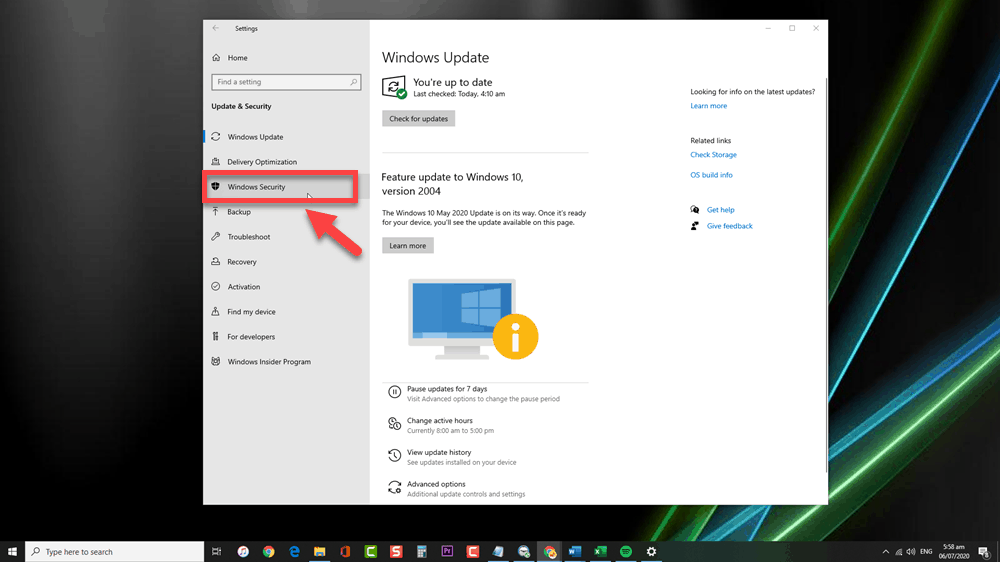Open Microsoft Word from the taskbar
This screenshot has height=562, width=1000.
coord(575,552)
